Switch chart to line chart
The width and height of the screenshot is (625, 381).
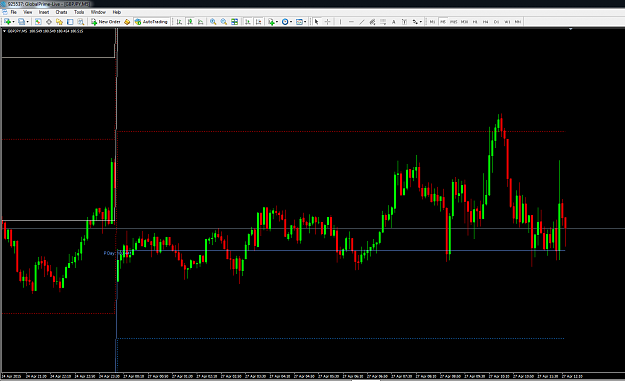coord(200,22)
